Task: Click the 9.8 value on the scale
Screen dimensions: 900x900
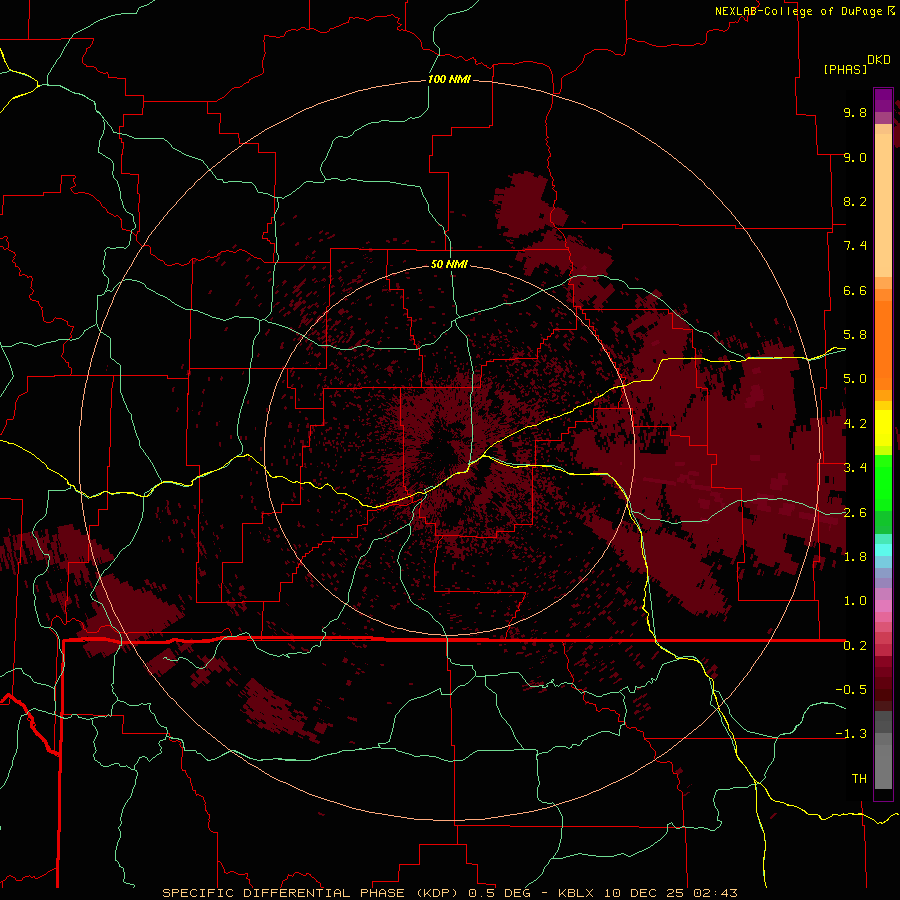Action: point(855,112)
